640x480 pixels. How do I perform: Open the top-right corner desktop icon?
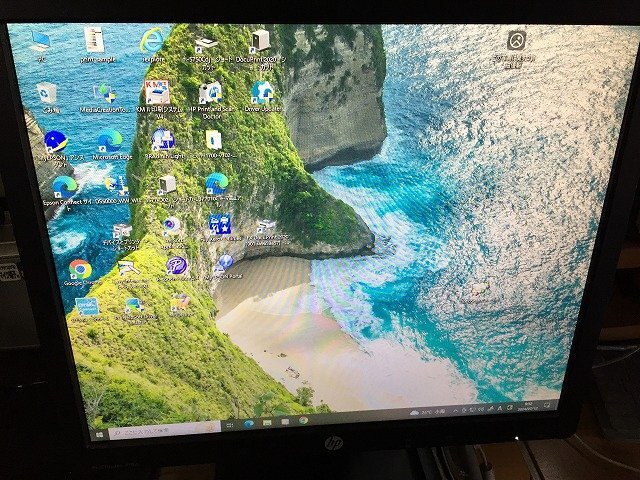click(x=516, y=47)
